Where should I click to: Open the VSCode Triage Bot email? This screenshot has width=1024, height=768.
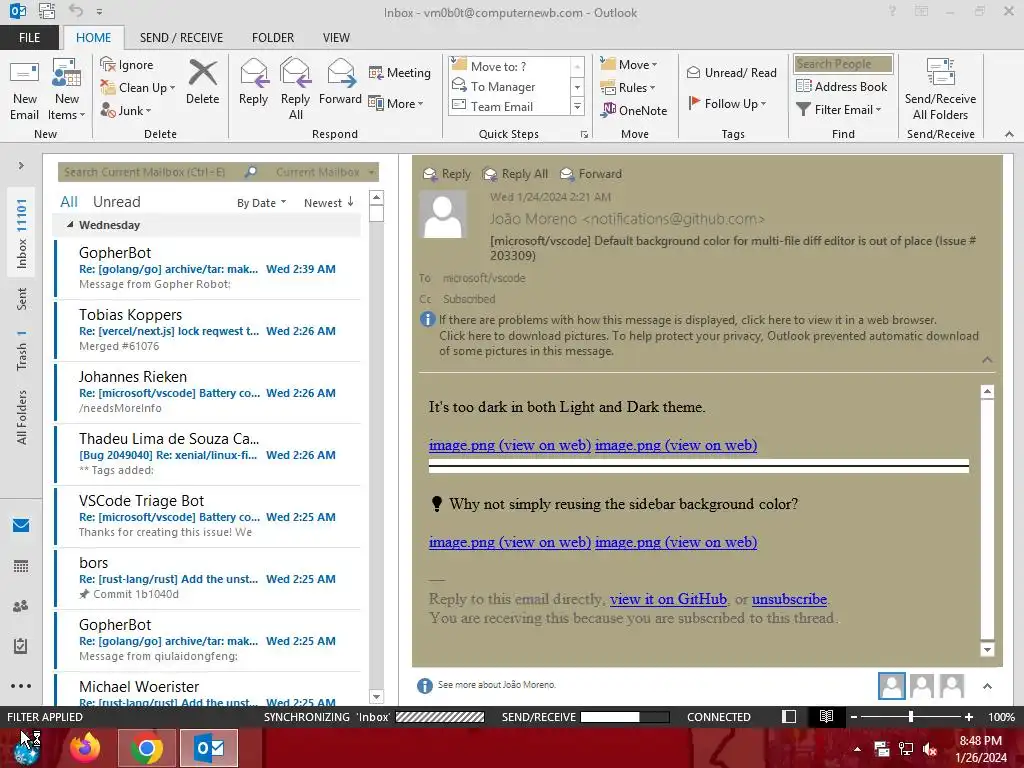pyautogui.click(x=208, y=517)
